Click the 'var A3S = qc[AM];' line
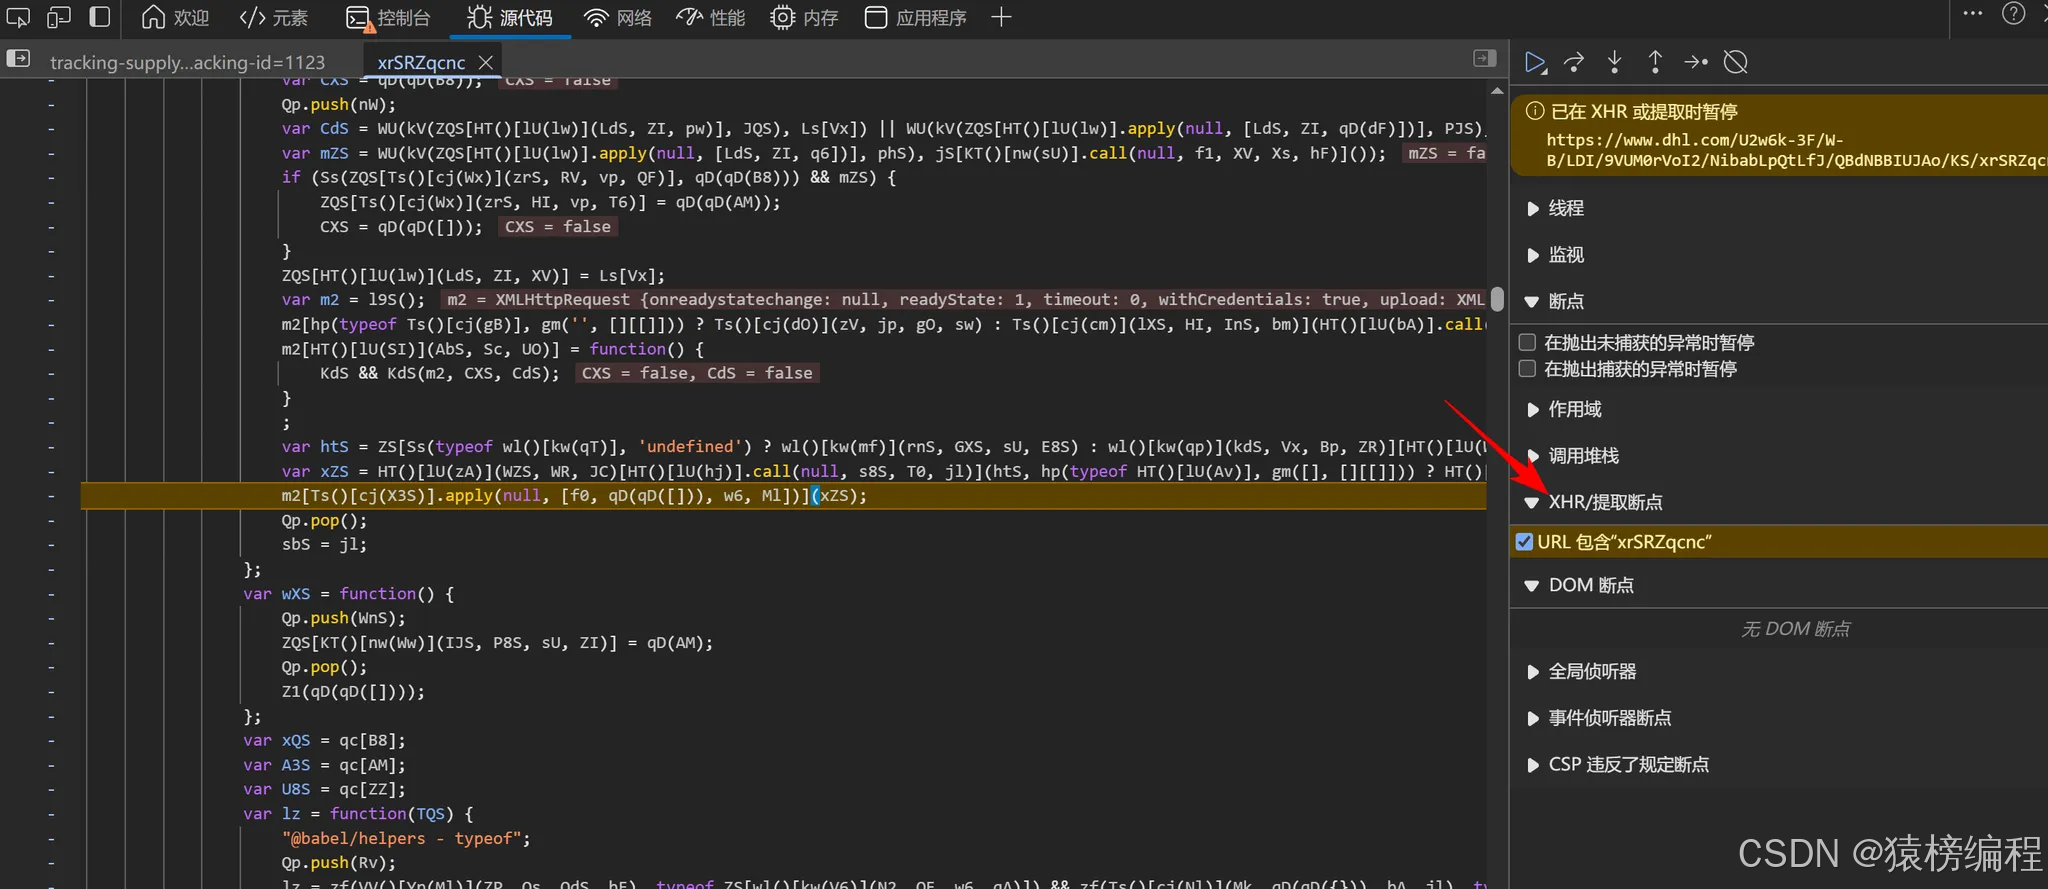 point(324,765)
